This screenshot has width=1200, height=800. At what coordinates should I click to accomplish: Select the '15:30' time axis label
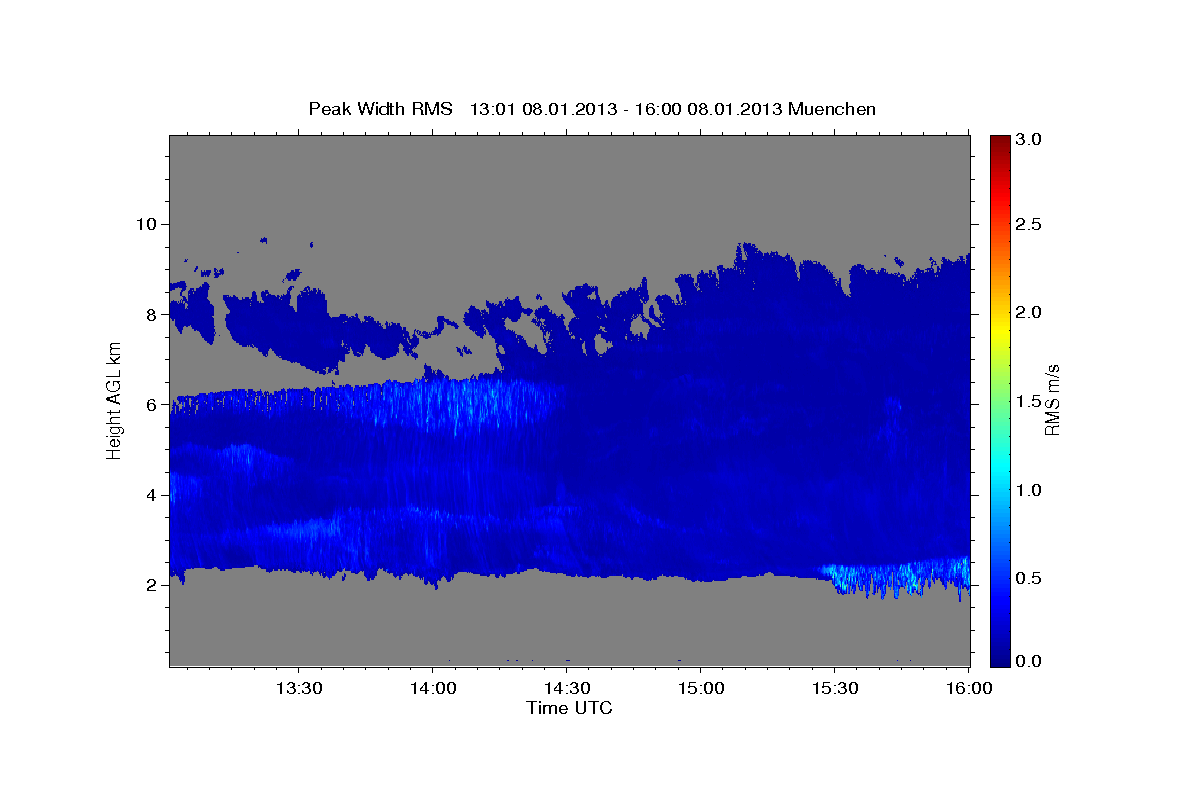pyautogui.click(x=834, y=689)
